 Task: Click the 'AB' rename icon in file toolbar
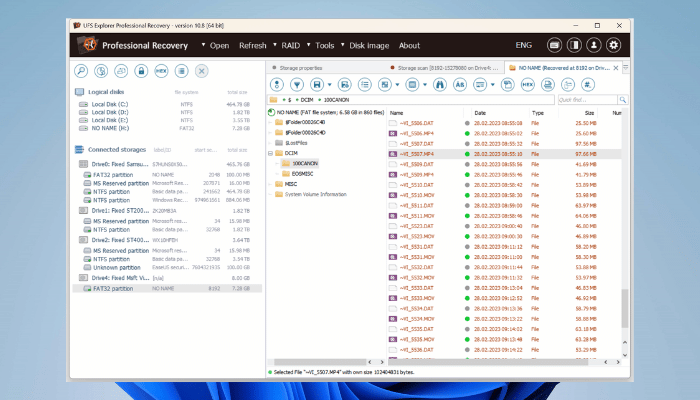(460, 84)
